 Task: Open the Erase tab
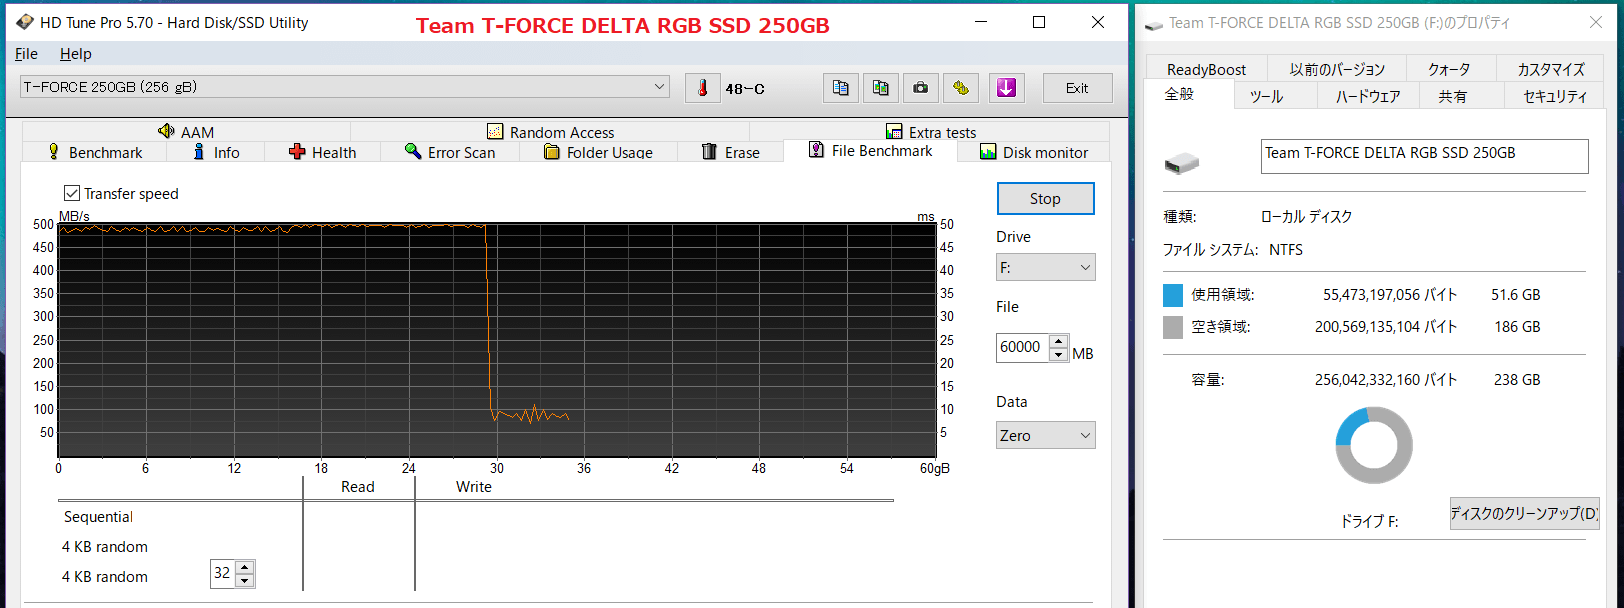tap(731, 152)
